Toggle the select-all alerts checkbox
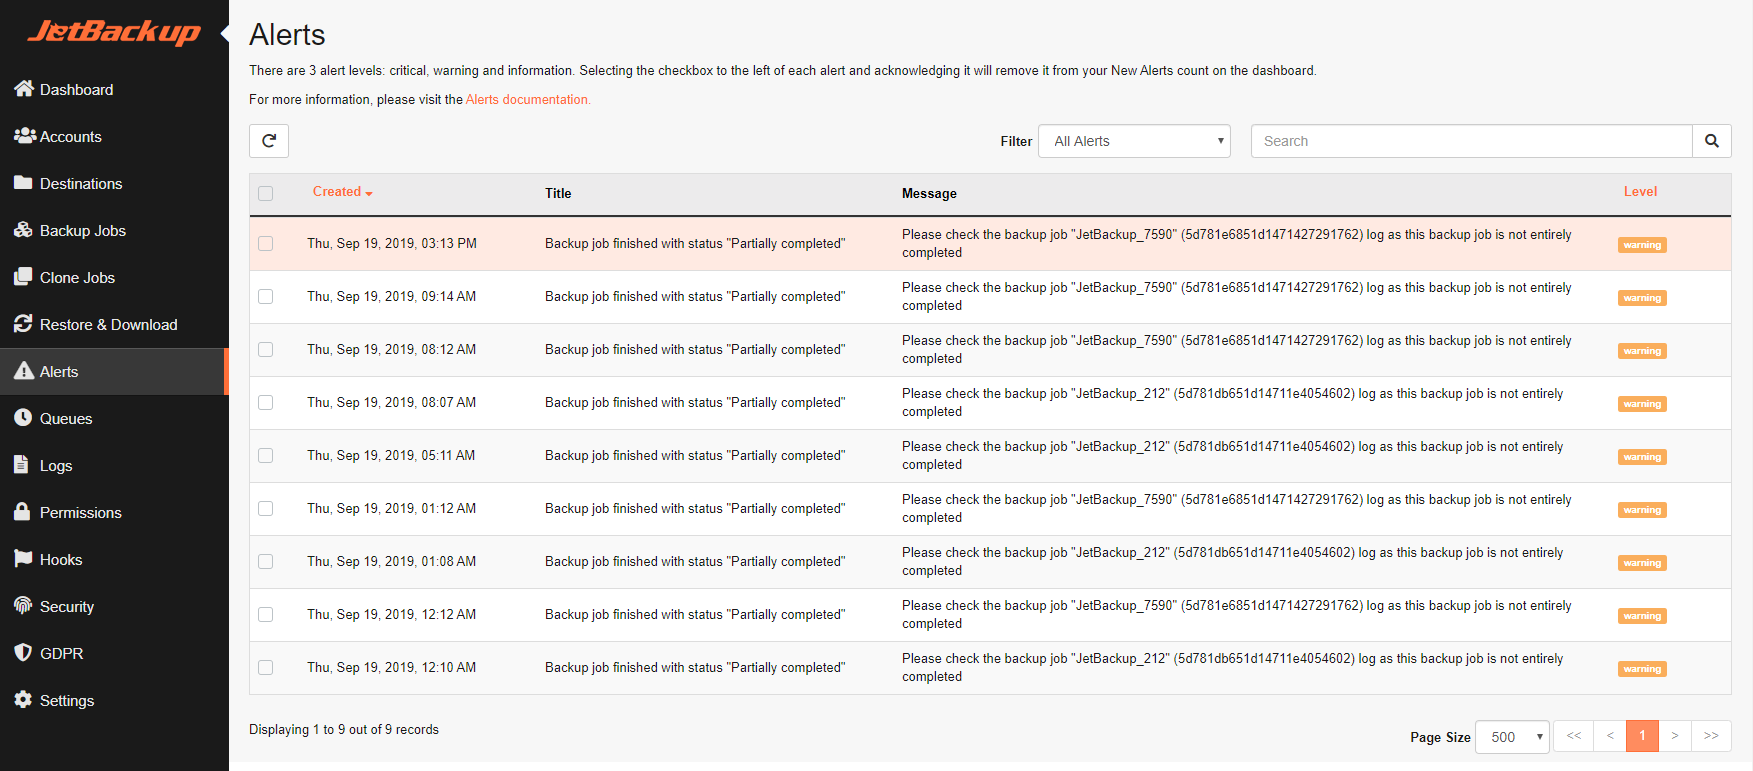Screen dimensions: 1753x771 point(265,194)
